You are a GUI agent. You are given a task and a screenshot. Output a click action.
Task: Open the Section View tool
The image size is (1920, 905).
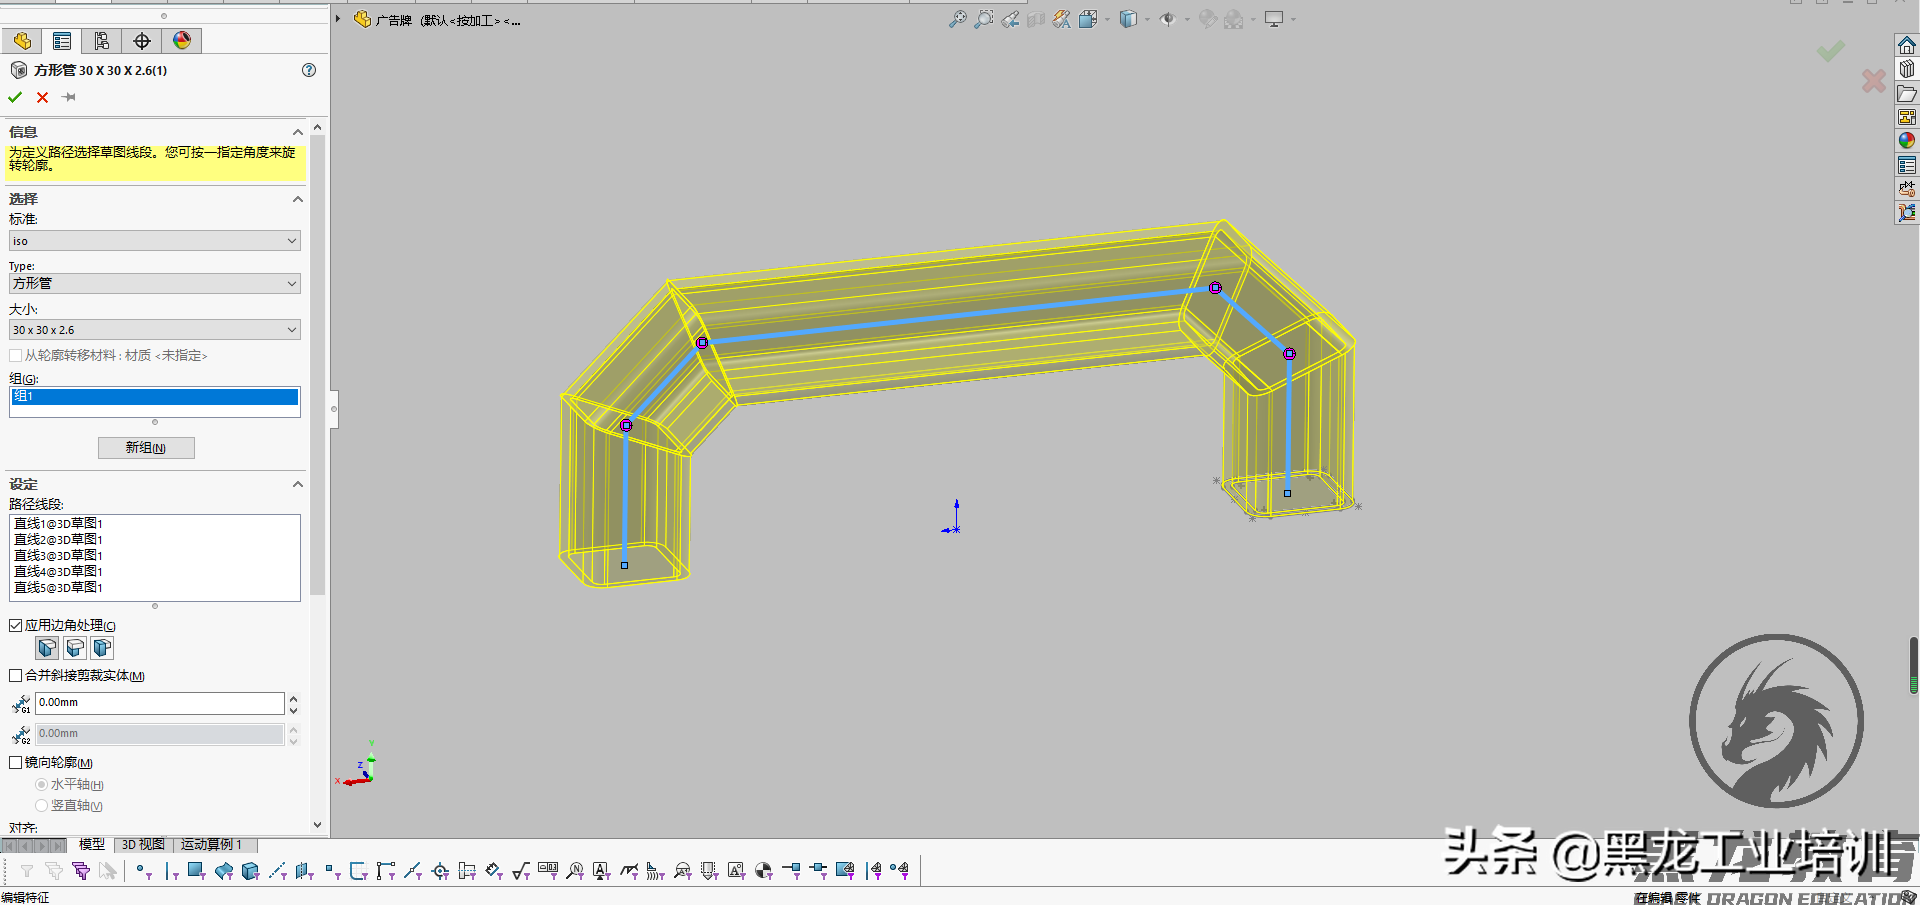[1036, 19]
